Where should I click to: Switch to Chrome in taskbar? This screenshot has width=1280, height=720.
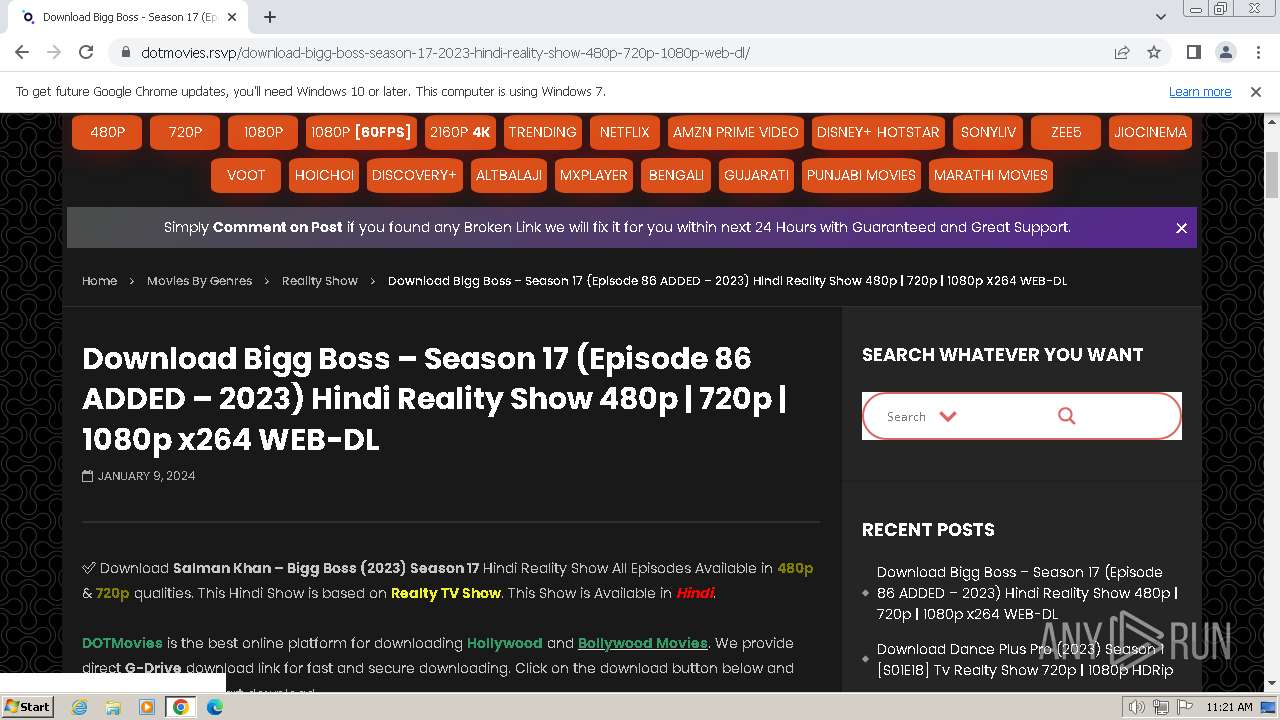[x=181, y=707]
